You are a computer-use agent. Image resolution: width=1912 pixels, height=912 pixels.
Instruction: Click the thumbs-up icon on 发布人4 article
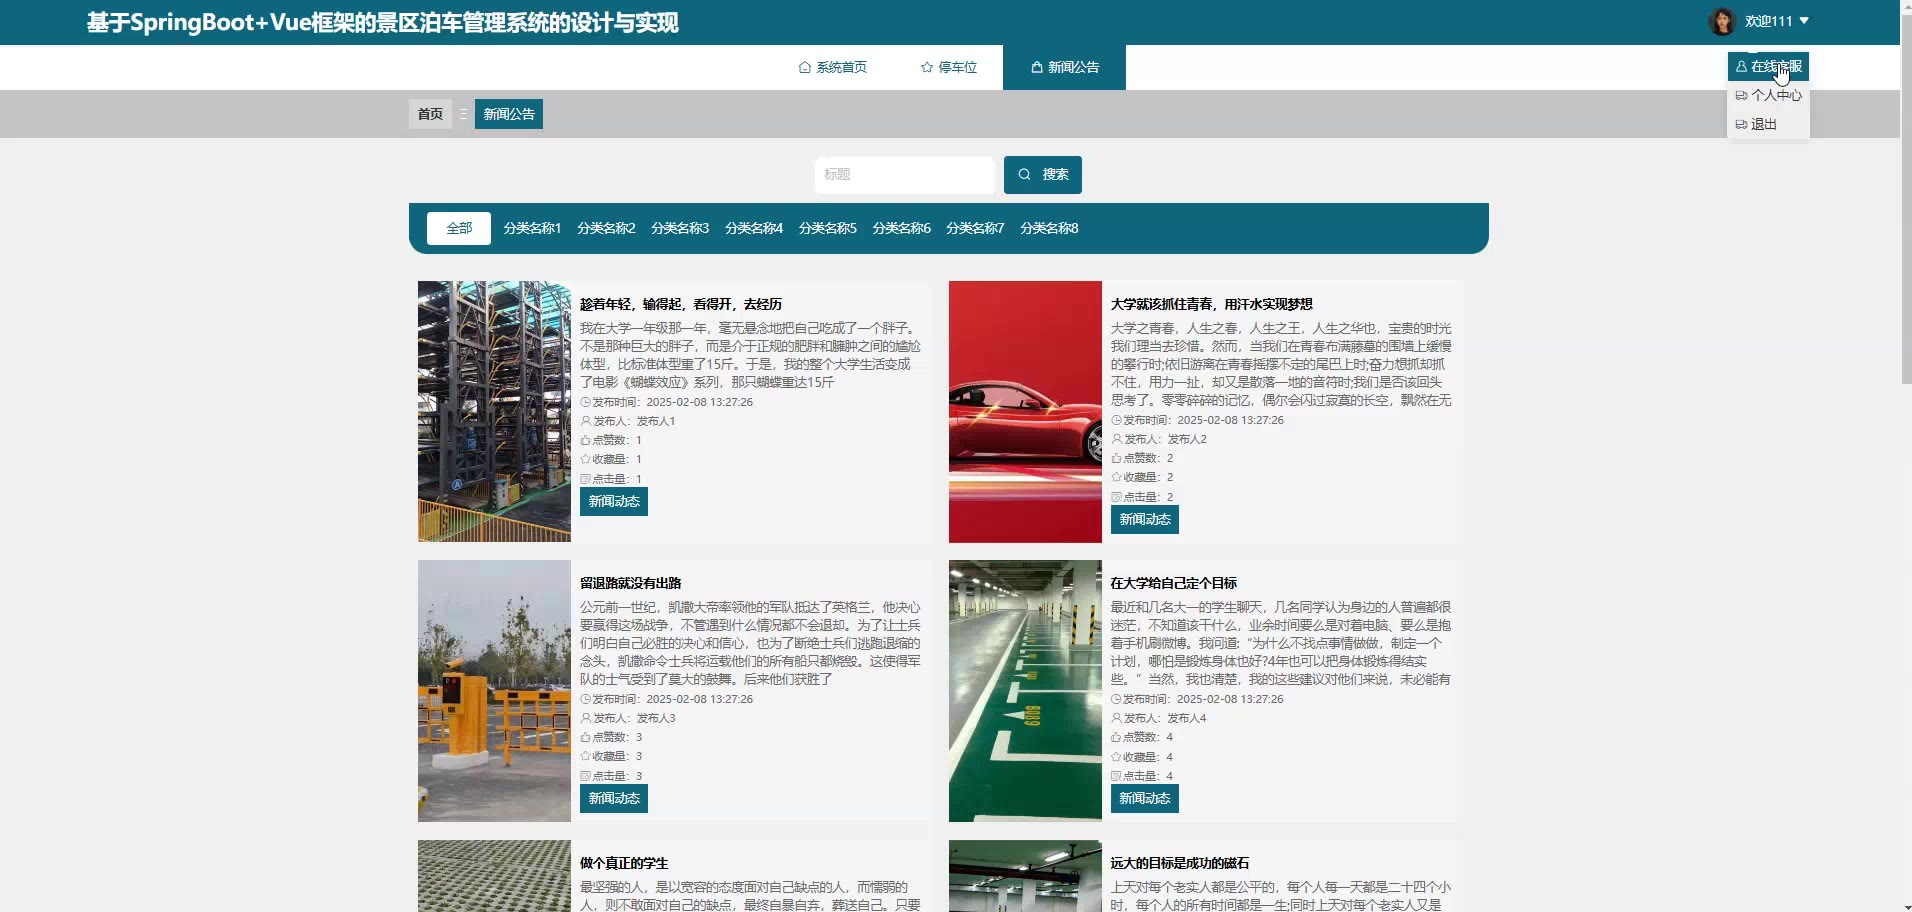coord(1117,737)
